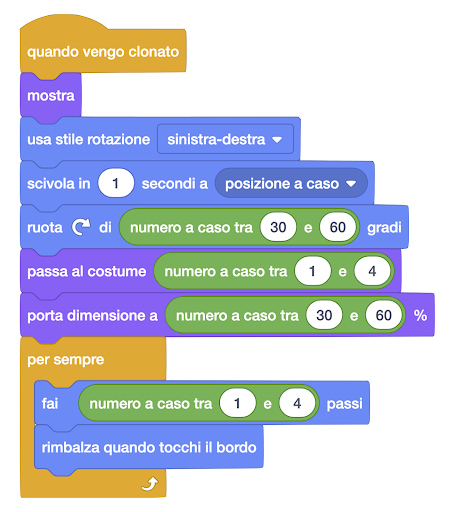Click the clockwise rotate arrow icon
Viewport: 457px width, 512px height.
[x=81, y=227]
